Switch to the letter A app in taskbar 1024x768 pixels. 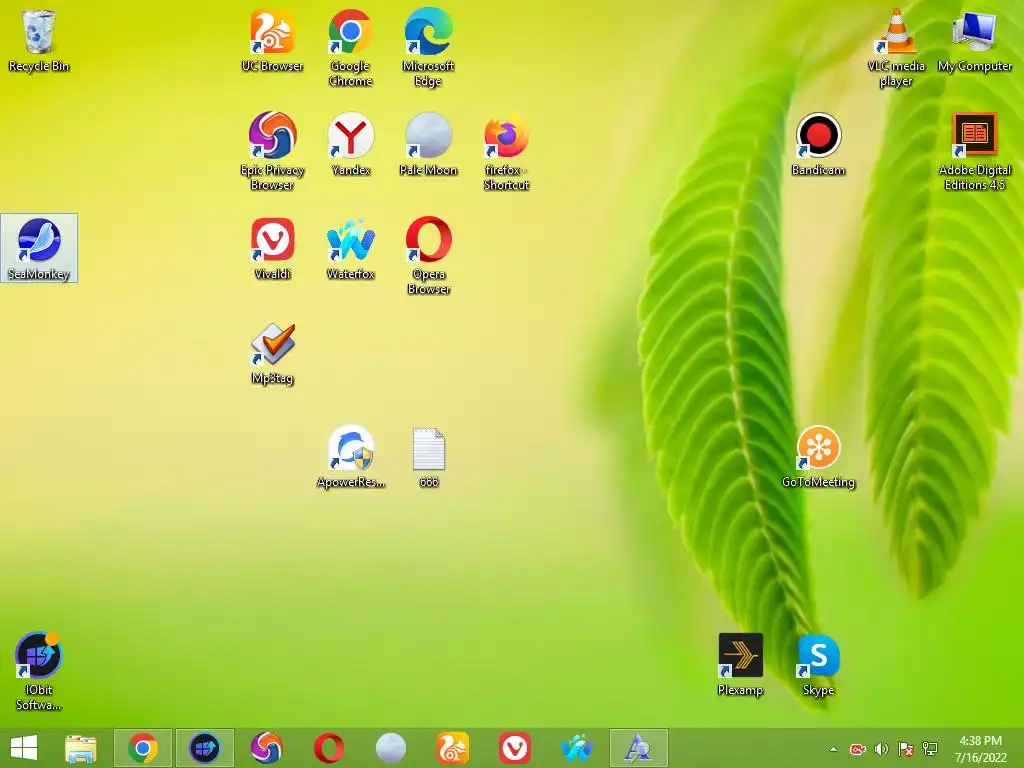639,748
